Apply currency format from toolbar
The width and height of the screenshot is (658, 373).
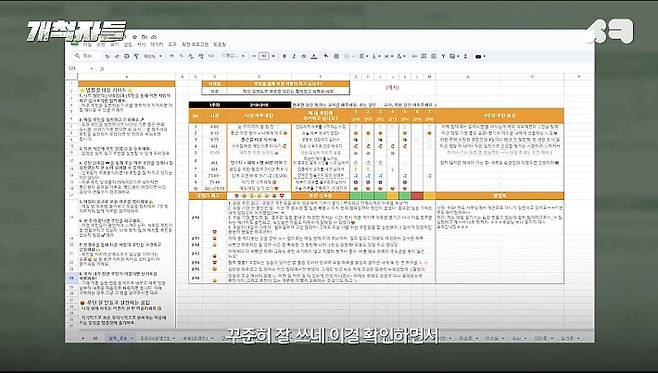coord(172,56)
